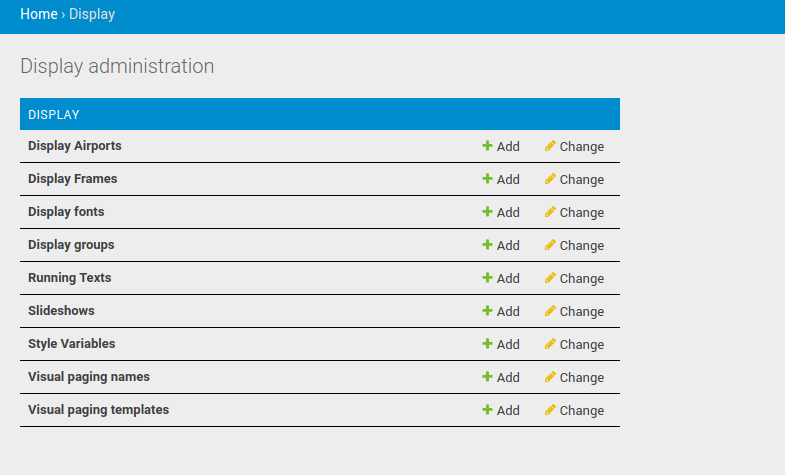Viewport: 785px width, 475px height.
Task: Click the pencil icon for Display groups
Action: 550,245
